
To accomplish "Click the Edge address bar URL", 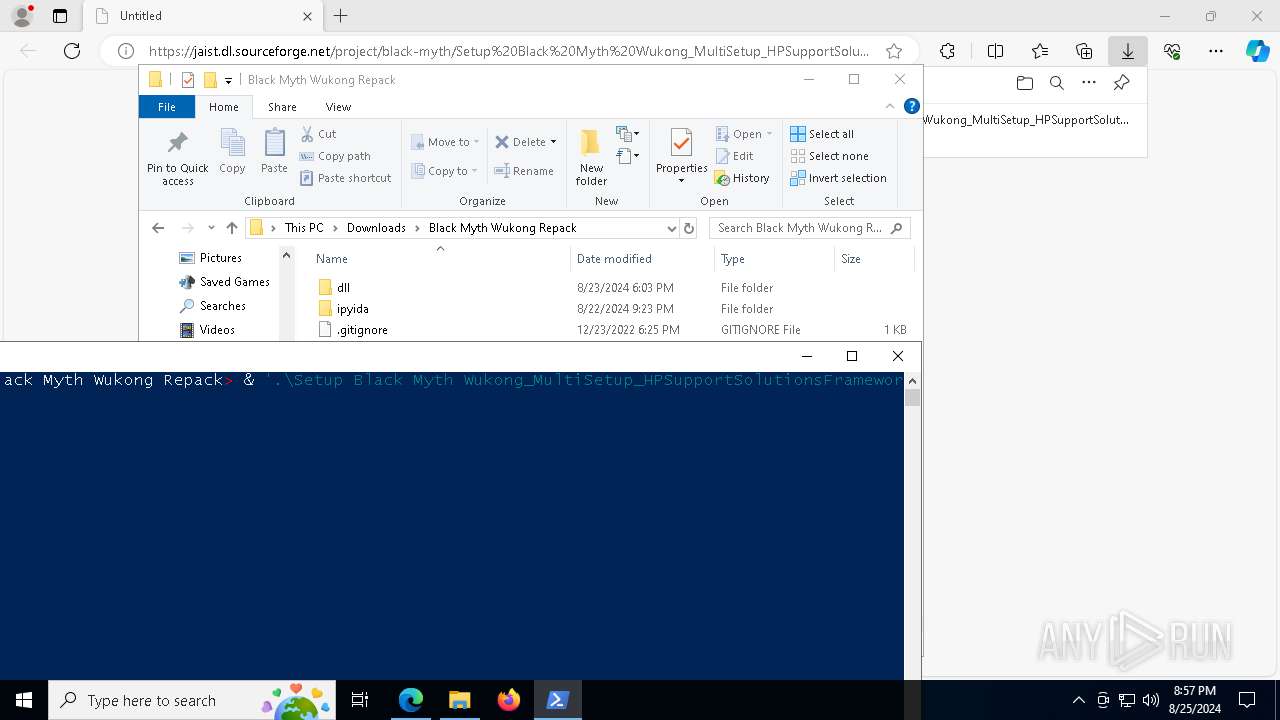I will click(509, 51).
